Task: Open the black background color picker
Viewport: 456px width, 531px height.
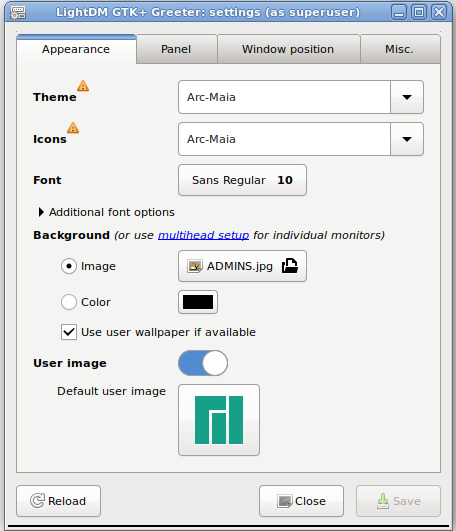Action: (x=198, y=302)
